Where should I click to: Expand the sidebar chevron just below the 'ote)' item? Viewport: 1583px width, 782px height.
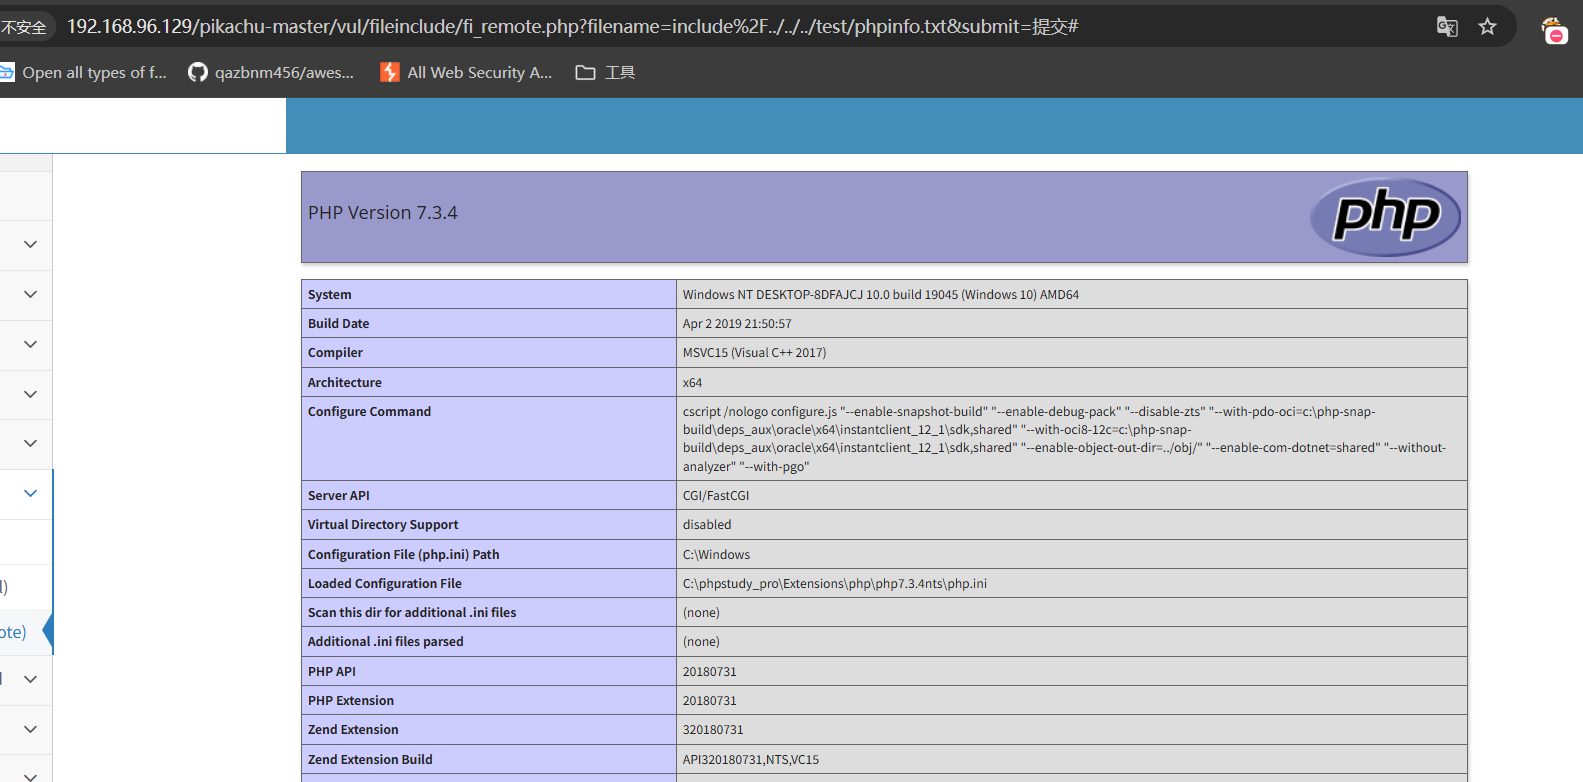click(x=30, y=679)
